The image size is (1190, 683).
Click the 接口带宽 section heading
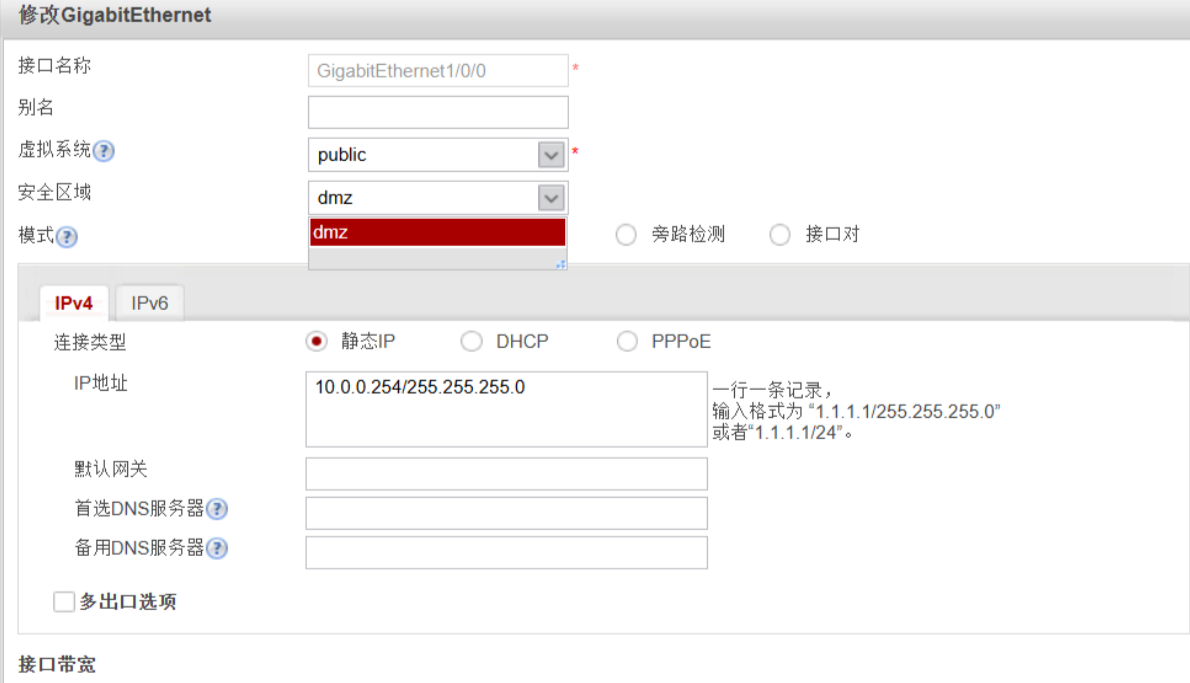[57, 665]
